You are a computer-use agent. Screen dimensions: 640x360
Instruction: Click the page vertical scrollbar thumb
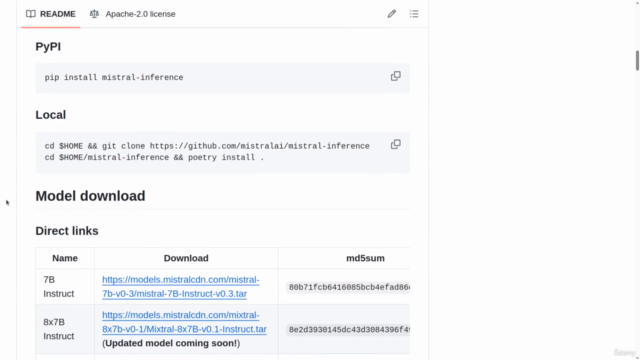[637, 60]
